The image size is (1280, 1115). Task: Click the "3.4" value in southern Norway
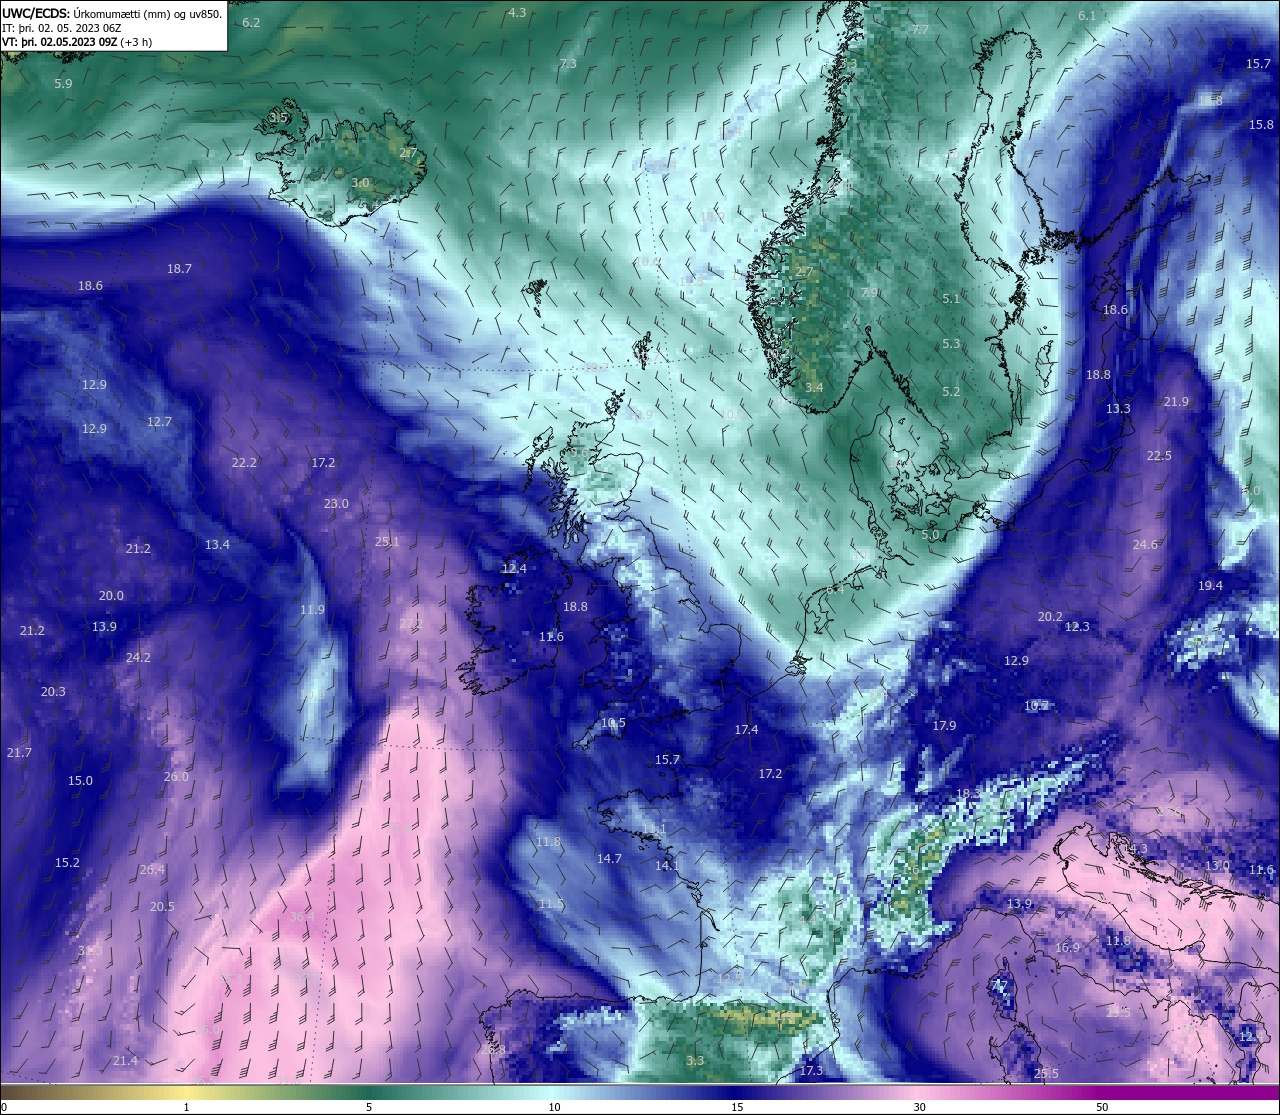[814, 388]
